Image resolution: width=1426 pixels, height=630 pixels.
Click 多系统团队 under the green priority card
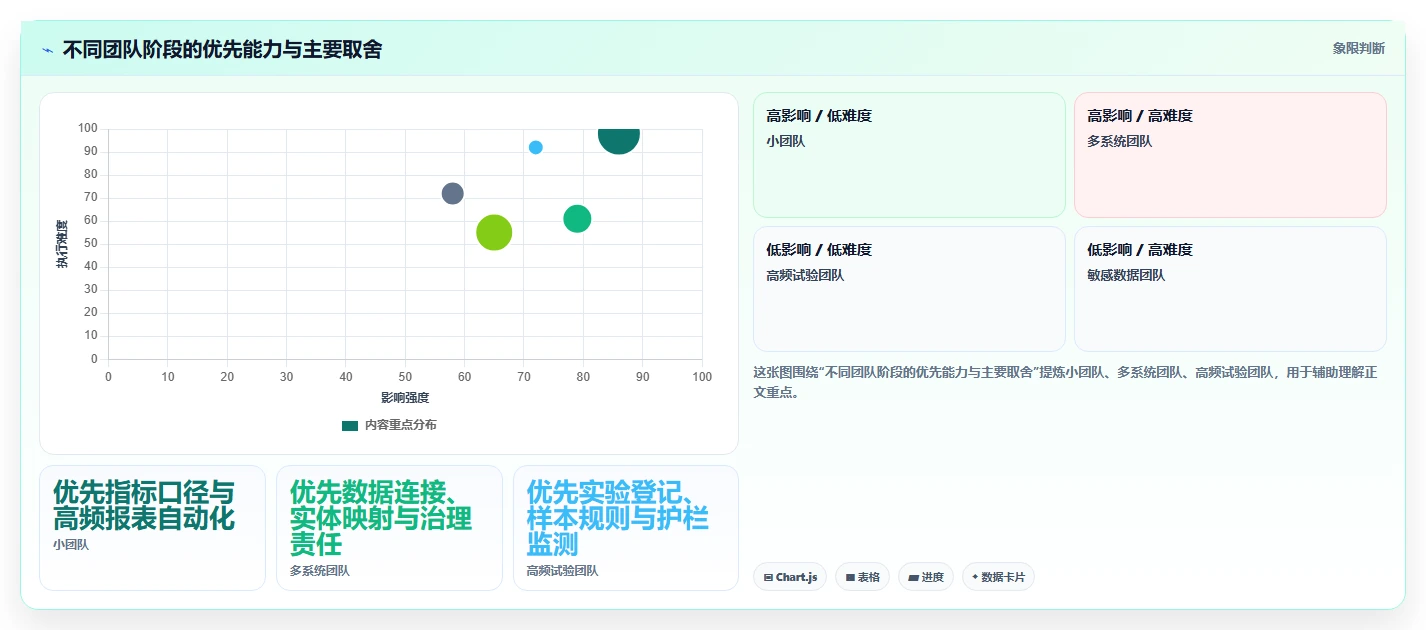click(320, 571)
